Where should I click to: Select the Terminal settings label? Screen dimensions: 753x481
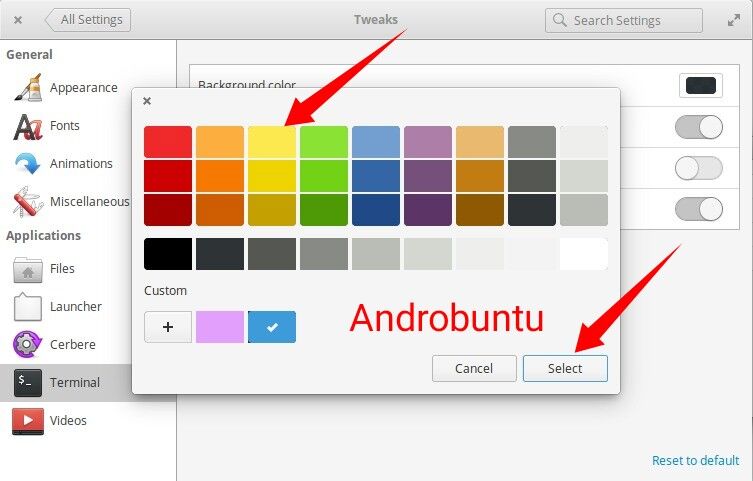pos(75,383)
